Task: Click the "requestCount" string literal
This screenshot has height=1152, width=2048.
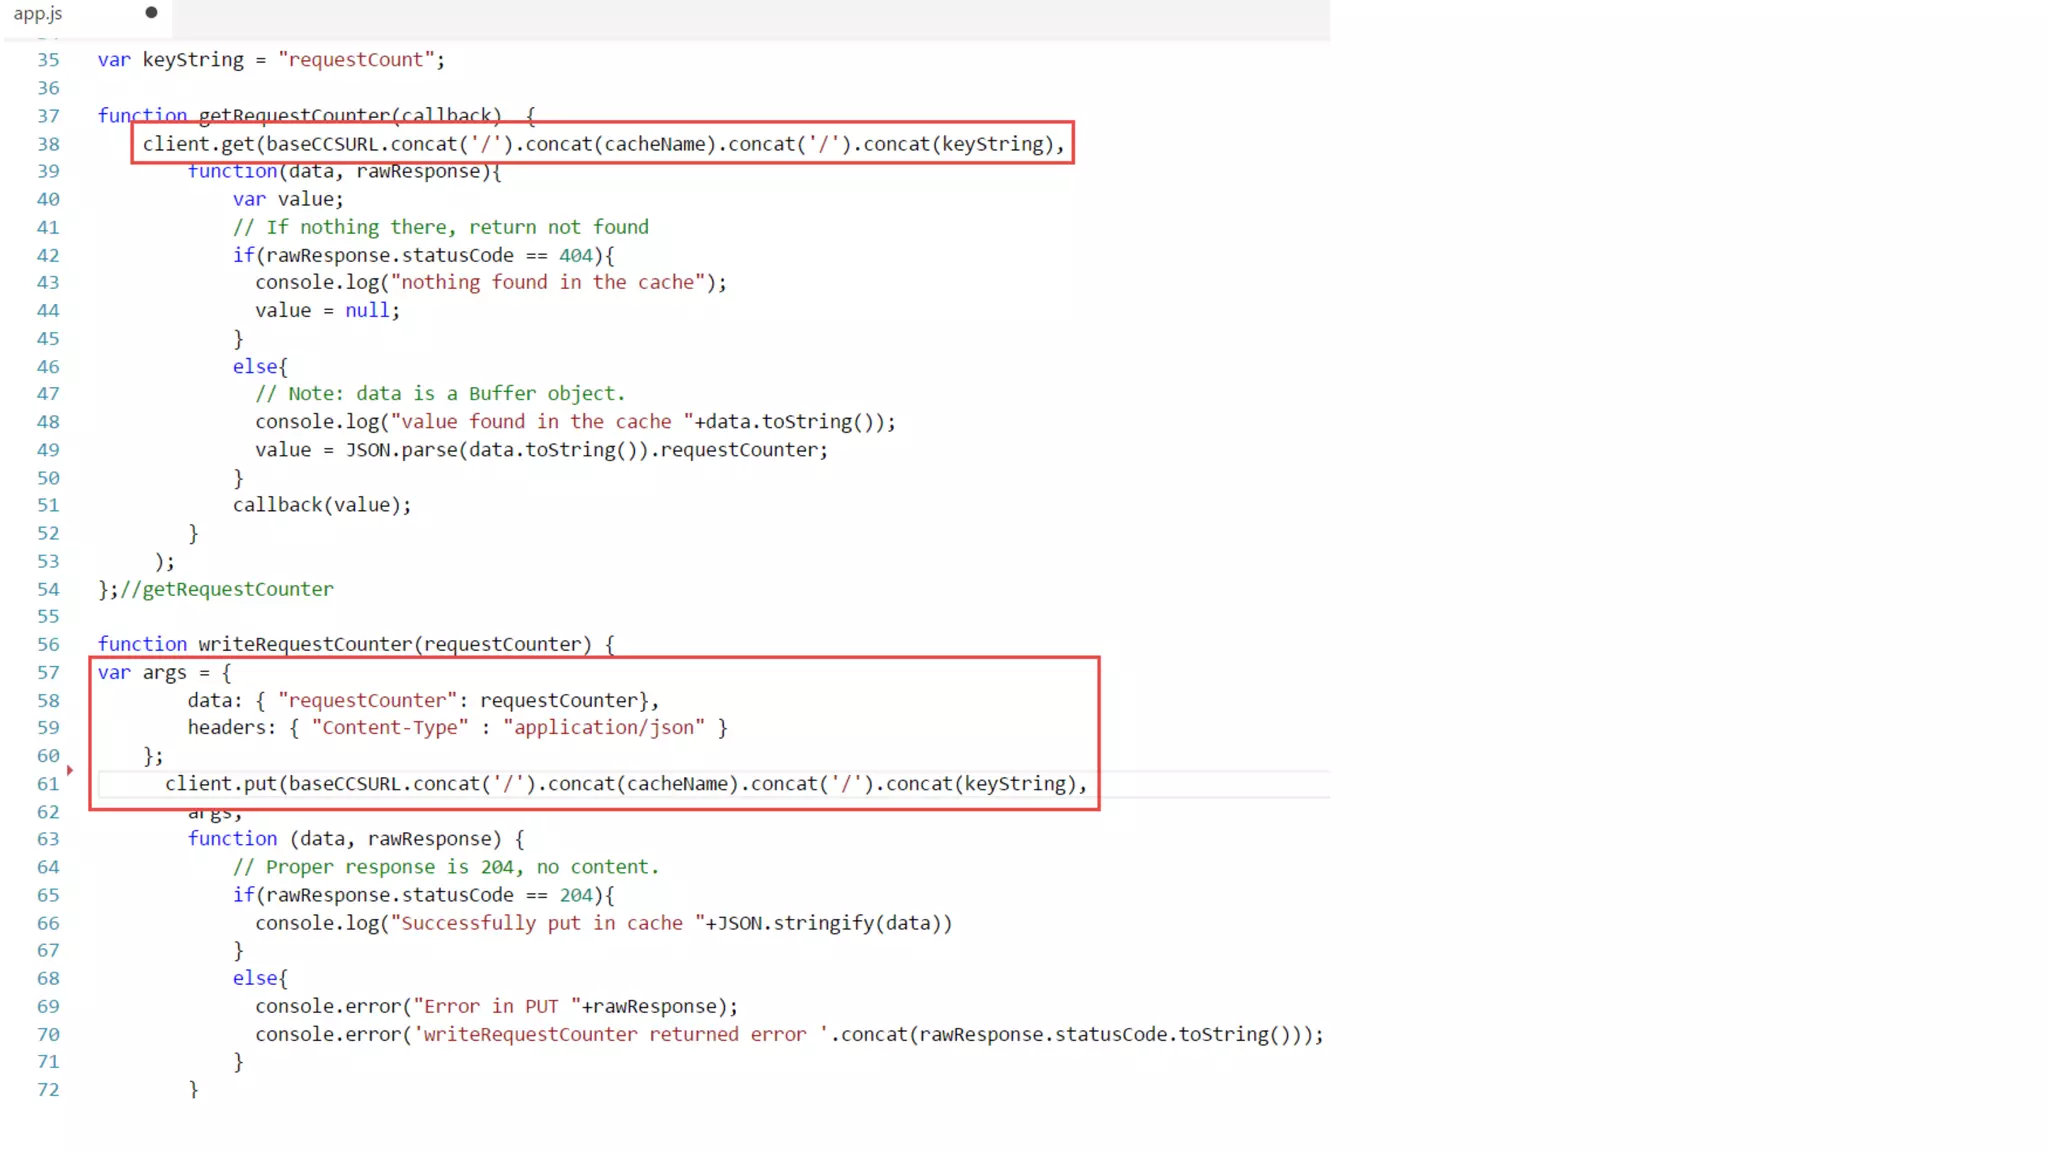Action: point(356,60)
